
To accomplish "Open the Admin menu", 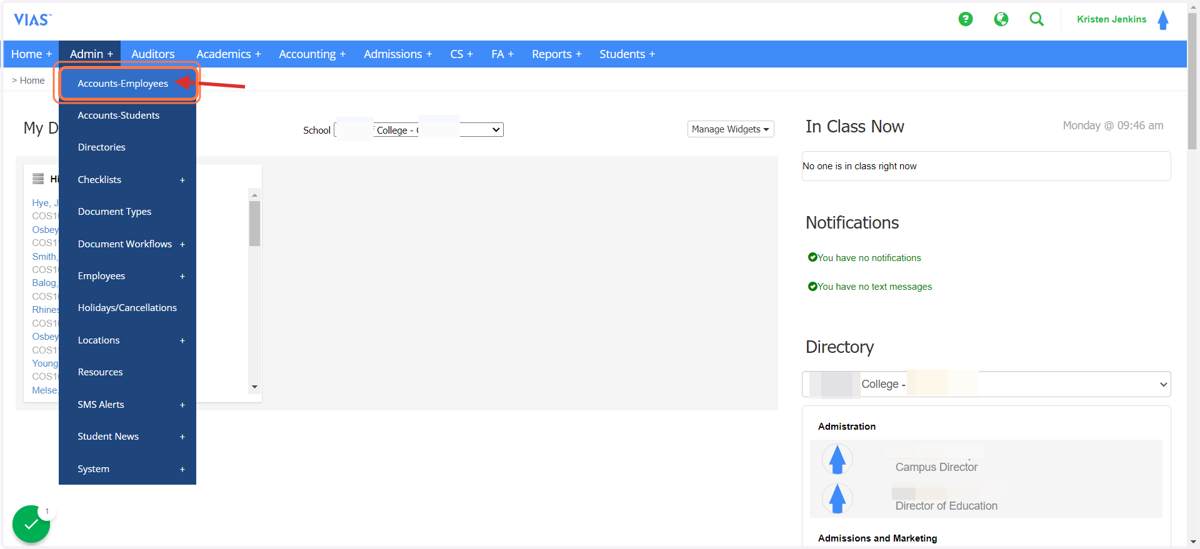I will click(91, 54).
